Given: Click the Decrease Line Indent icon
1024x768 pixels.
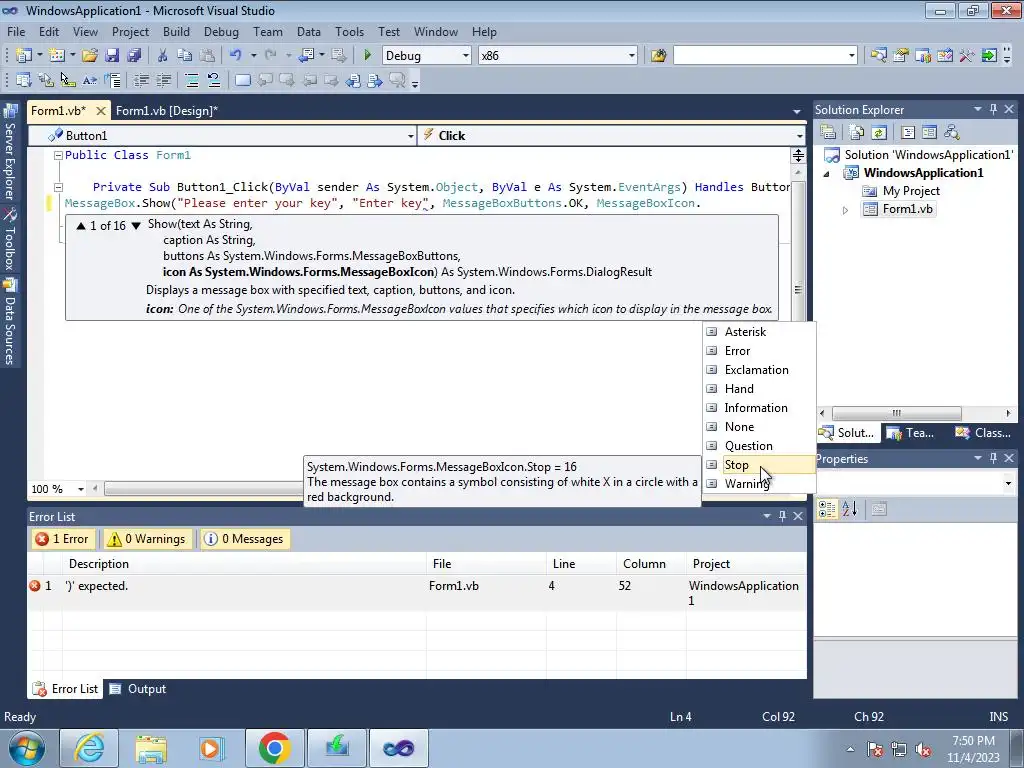Looking at the screenshot, I should [x=141, y=80].
